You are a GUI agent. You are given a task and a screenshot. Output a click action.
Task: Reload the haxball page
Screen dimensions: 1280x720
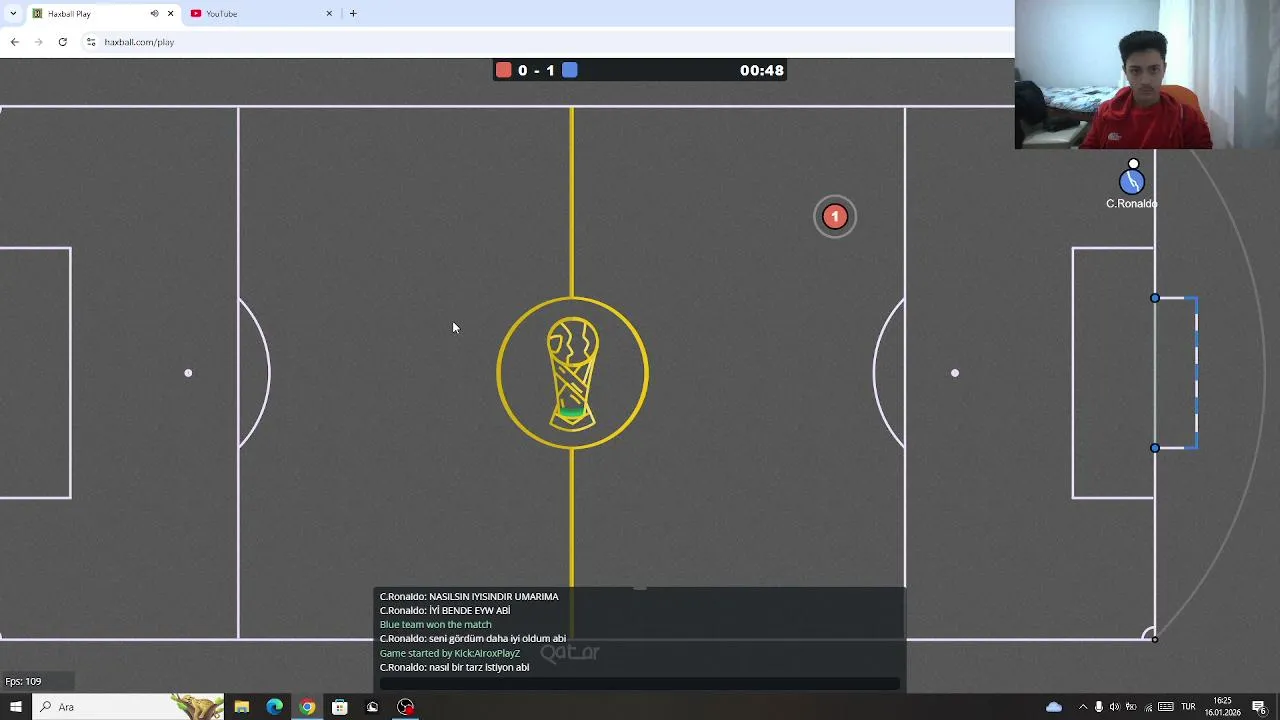tap(62, 42)
